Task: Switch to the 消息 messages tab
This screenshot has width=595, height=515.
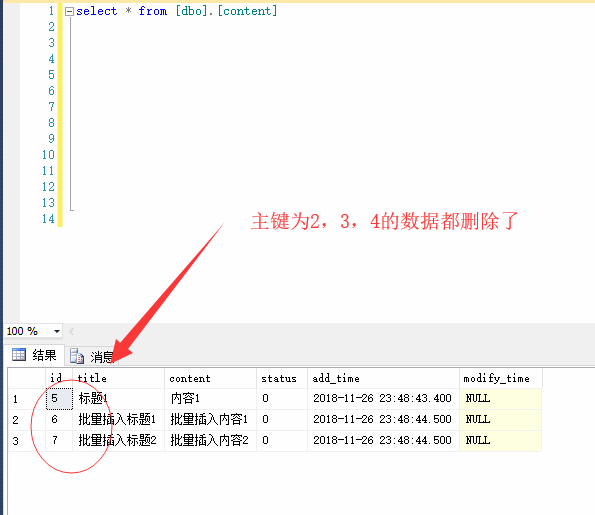Action: click(92, 356)
